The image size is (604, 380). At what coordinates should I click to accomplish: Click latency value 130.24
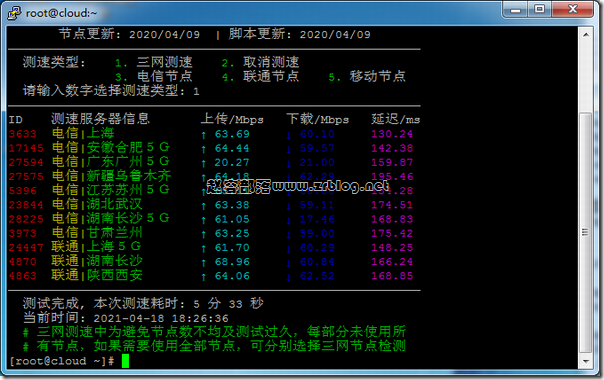(392, 134)
